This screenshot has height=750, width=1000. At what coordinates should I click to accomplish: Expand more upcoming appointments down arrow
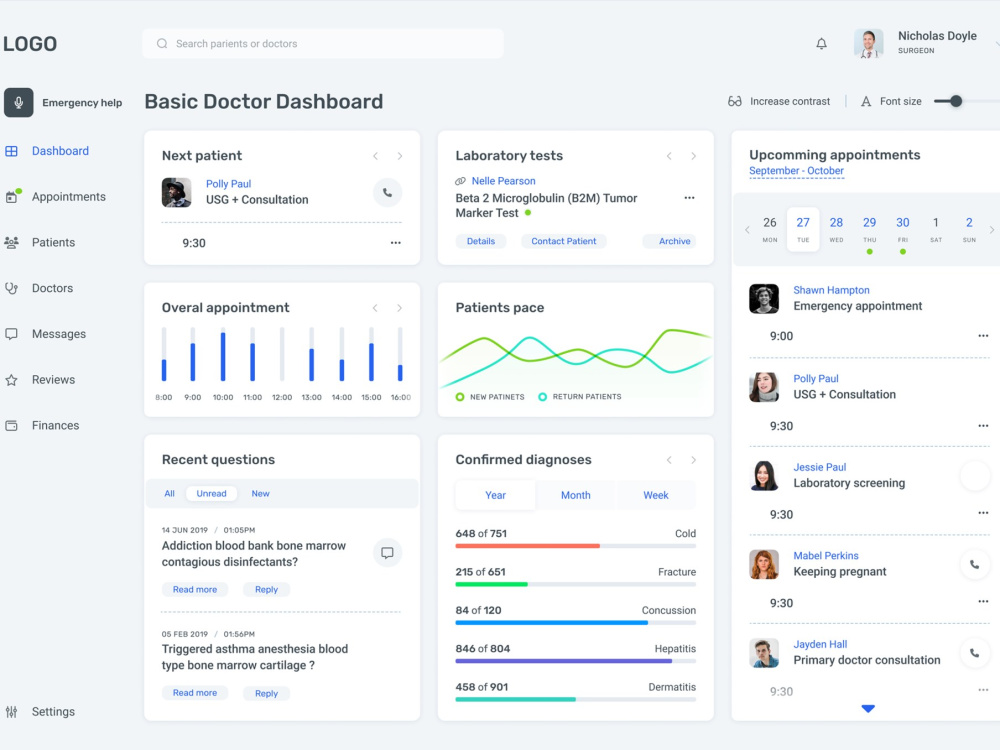(x=868, y=709)
